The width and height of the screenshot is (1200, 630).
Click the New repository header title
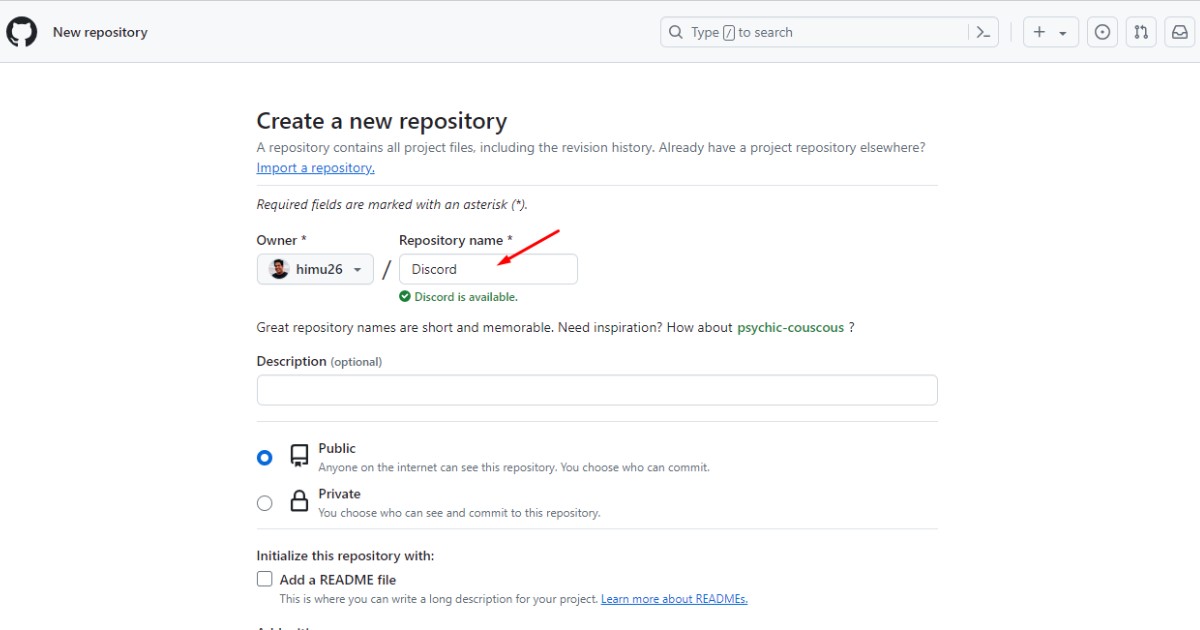(100, 32)
